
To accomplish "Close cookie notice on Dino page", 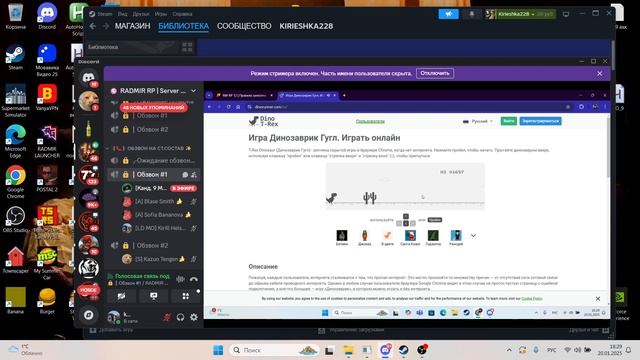I will coord(598,299).
